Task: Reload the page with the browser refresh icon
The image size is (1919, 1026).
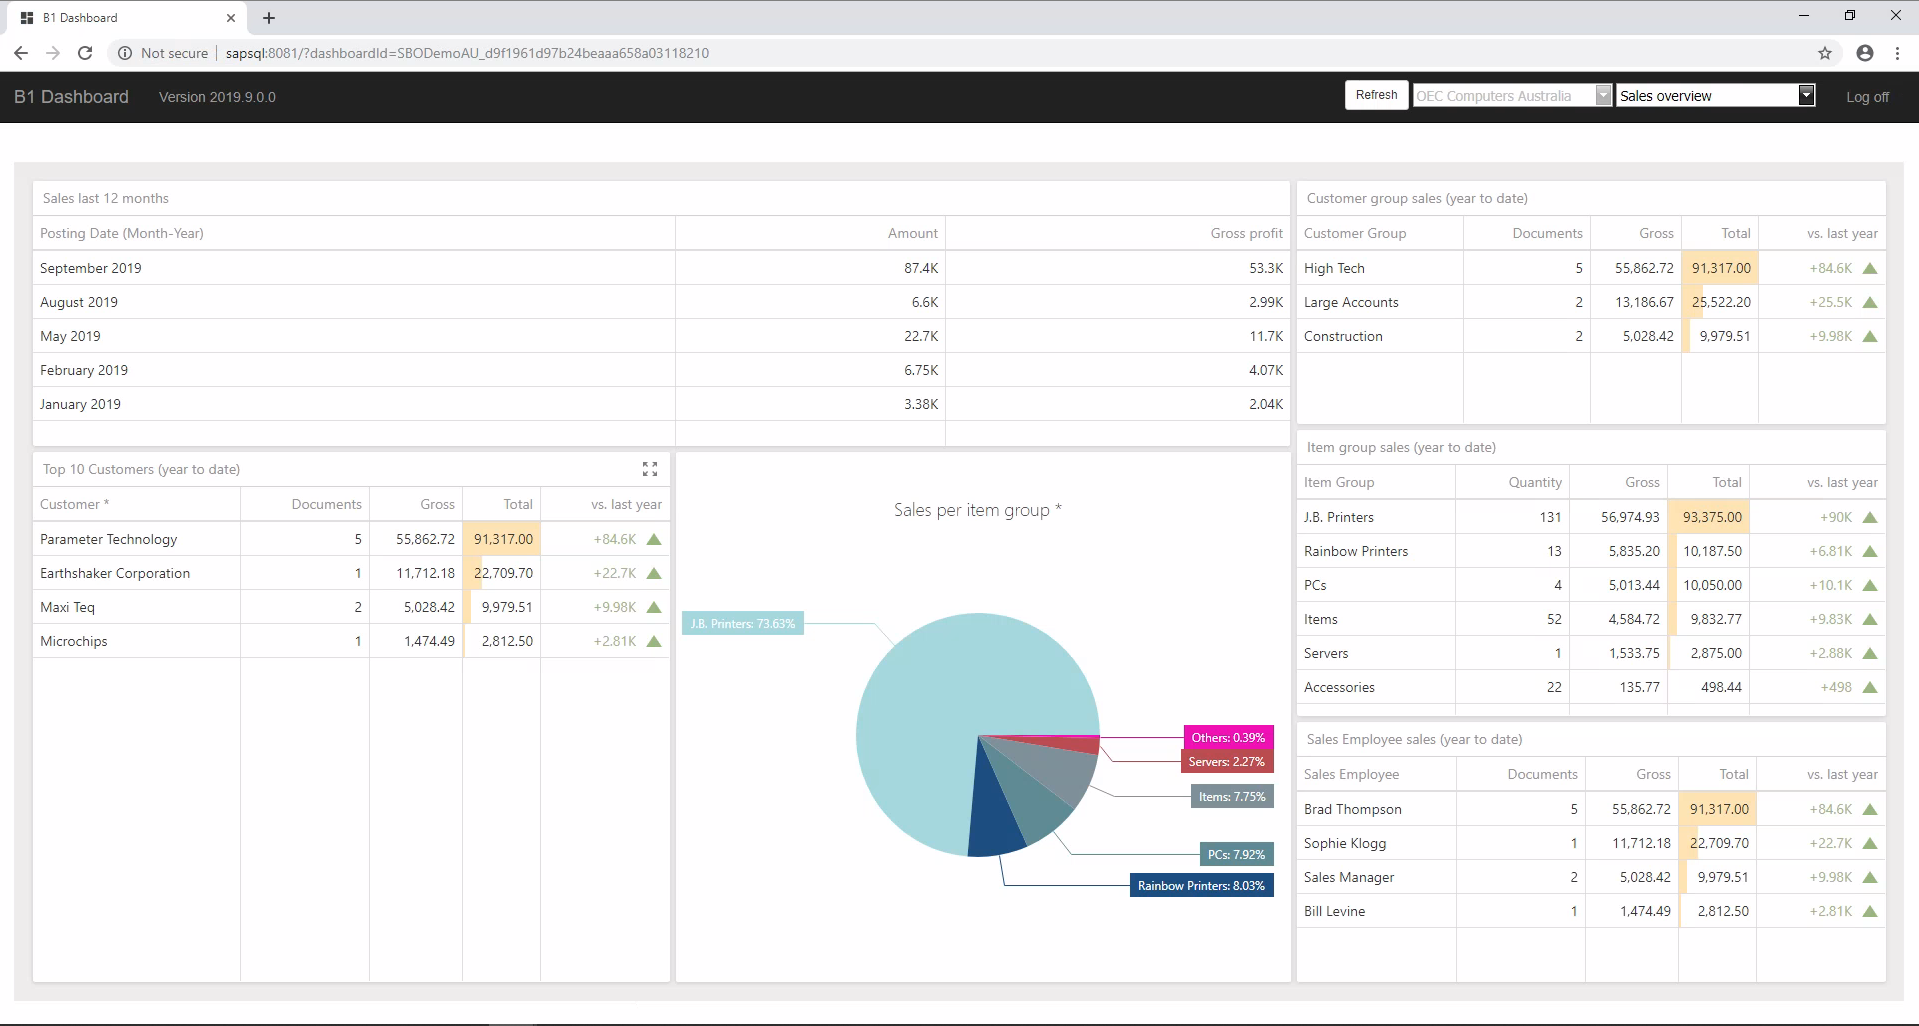Action: tap(85, 53)
